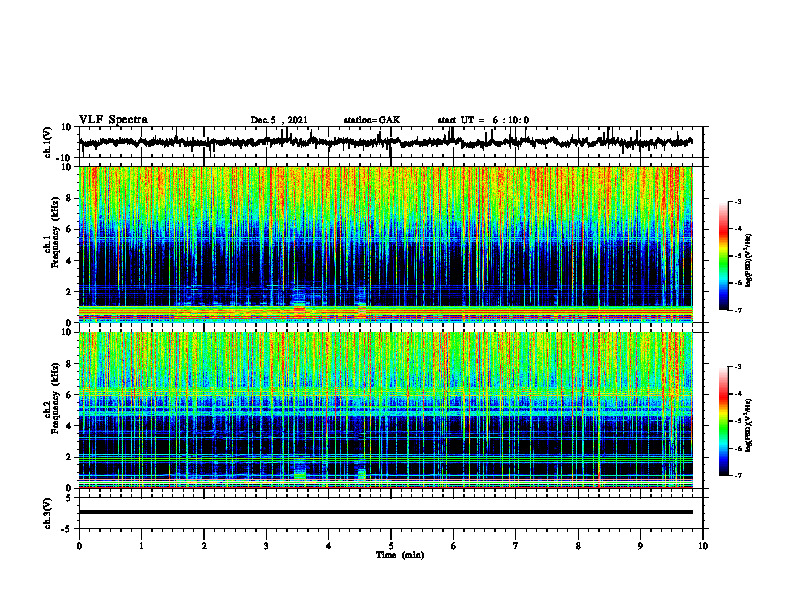Click the "3" tick label on time axis
This screenshot has width=792, height=612.
pyautogui.click(x=266, y=546)
